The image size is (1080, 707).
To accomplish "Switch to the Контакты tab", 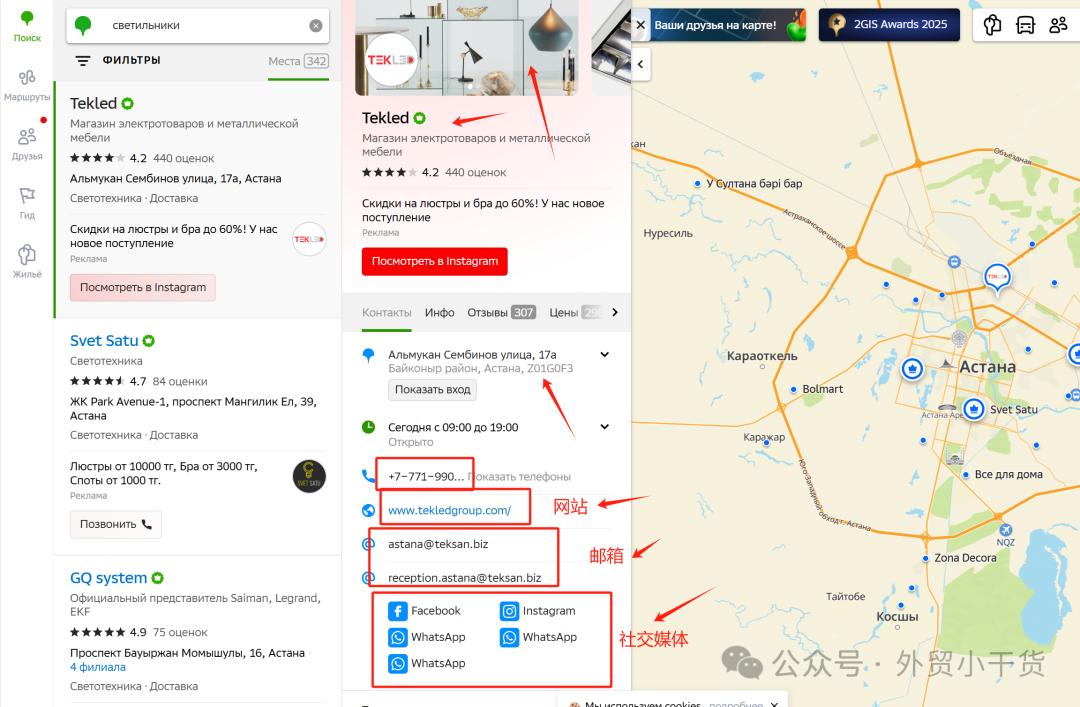I will (386, 312).
